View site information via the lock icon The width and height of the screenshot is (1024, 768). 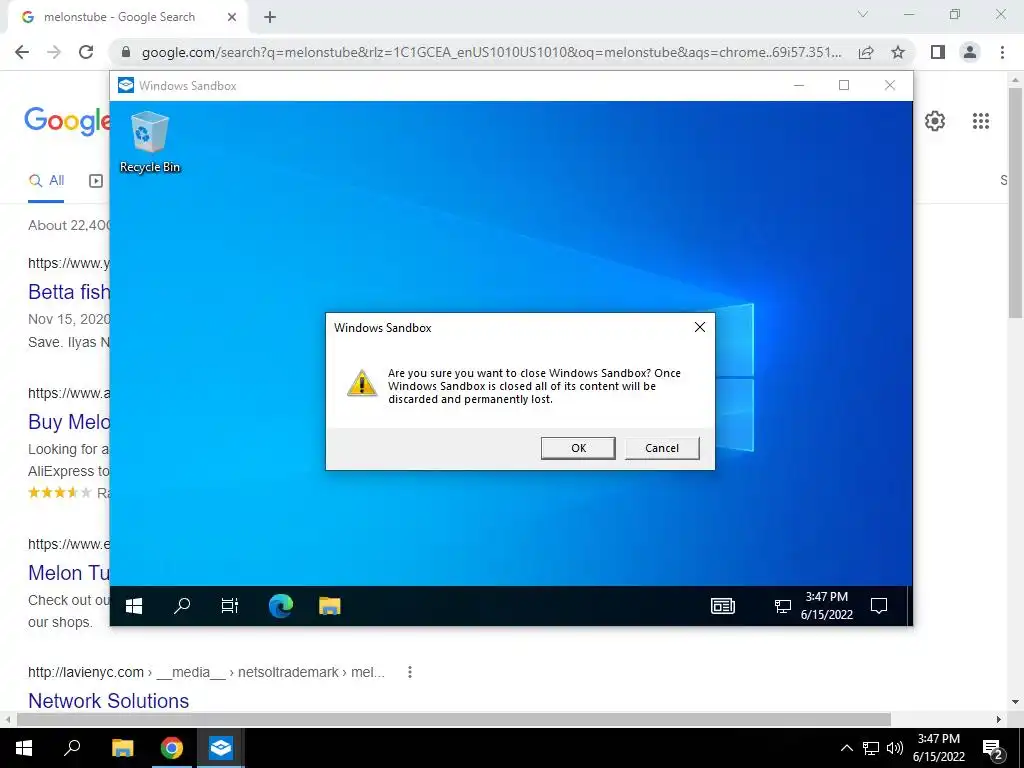point(126,52)
